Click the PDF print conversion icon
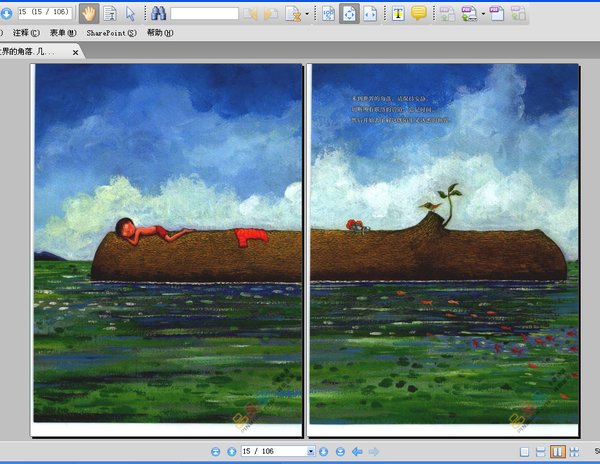The height and width of the screenshot is (464, 600). [469, 14]
